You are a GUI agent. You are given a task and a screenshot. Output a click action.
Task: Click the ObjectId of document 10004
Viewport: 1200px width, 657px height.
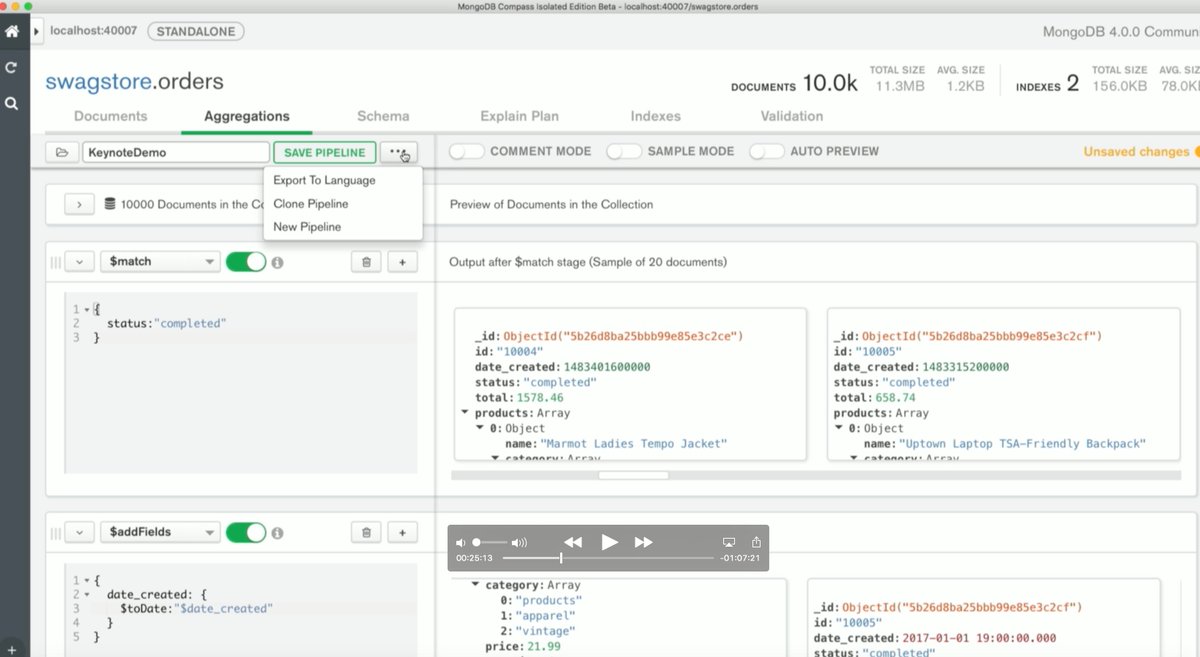pyautogui.click(x=624, y=337)
